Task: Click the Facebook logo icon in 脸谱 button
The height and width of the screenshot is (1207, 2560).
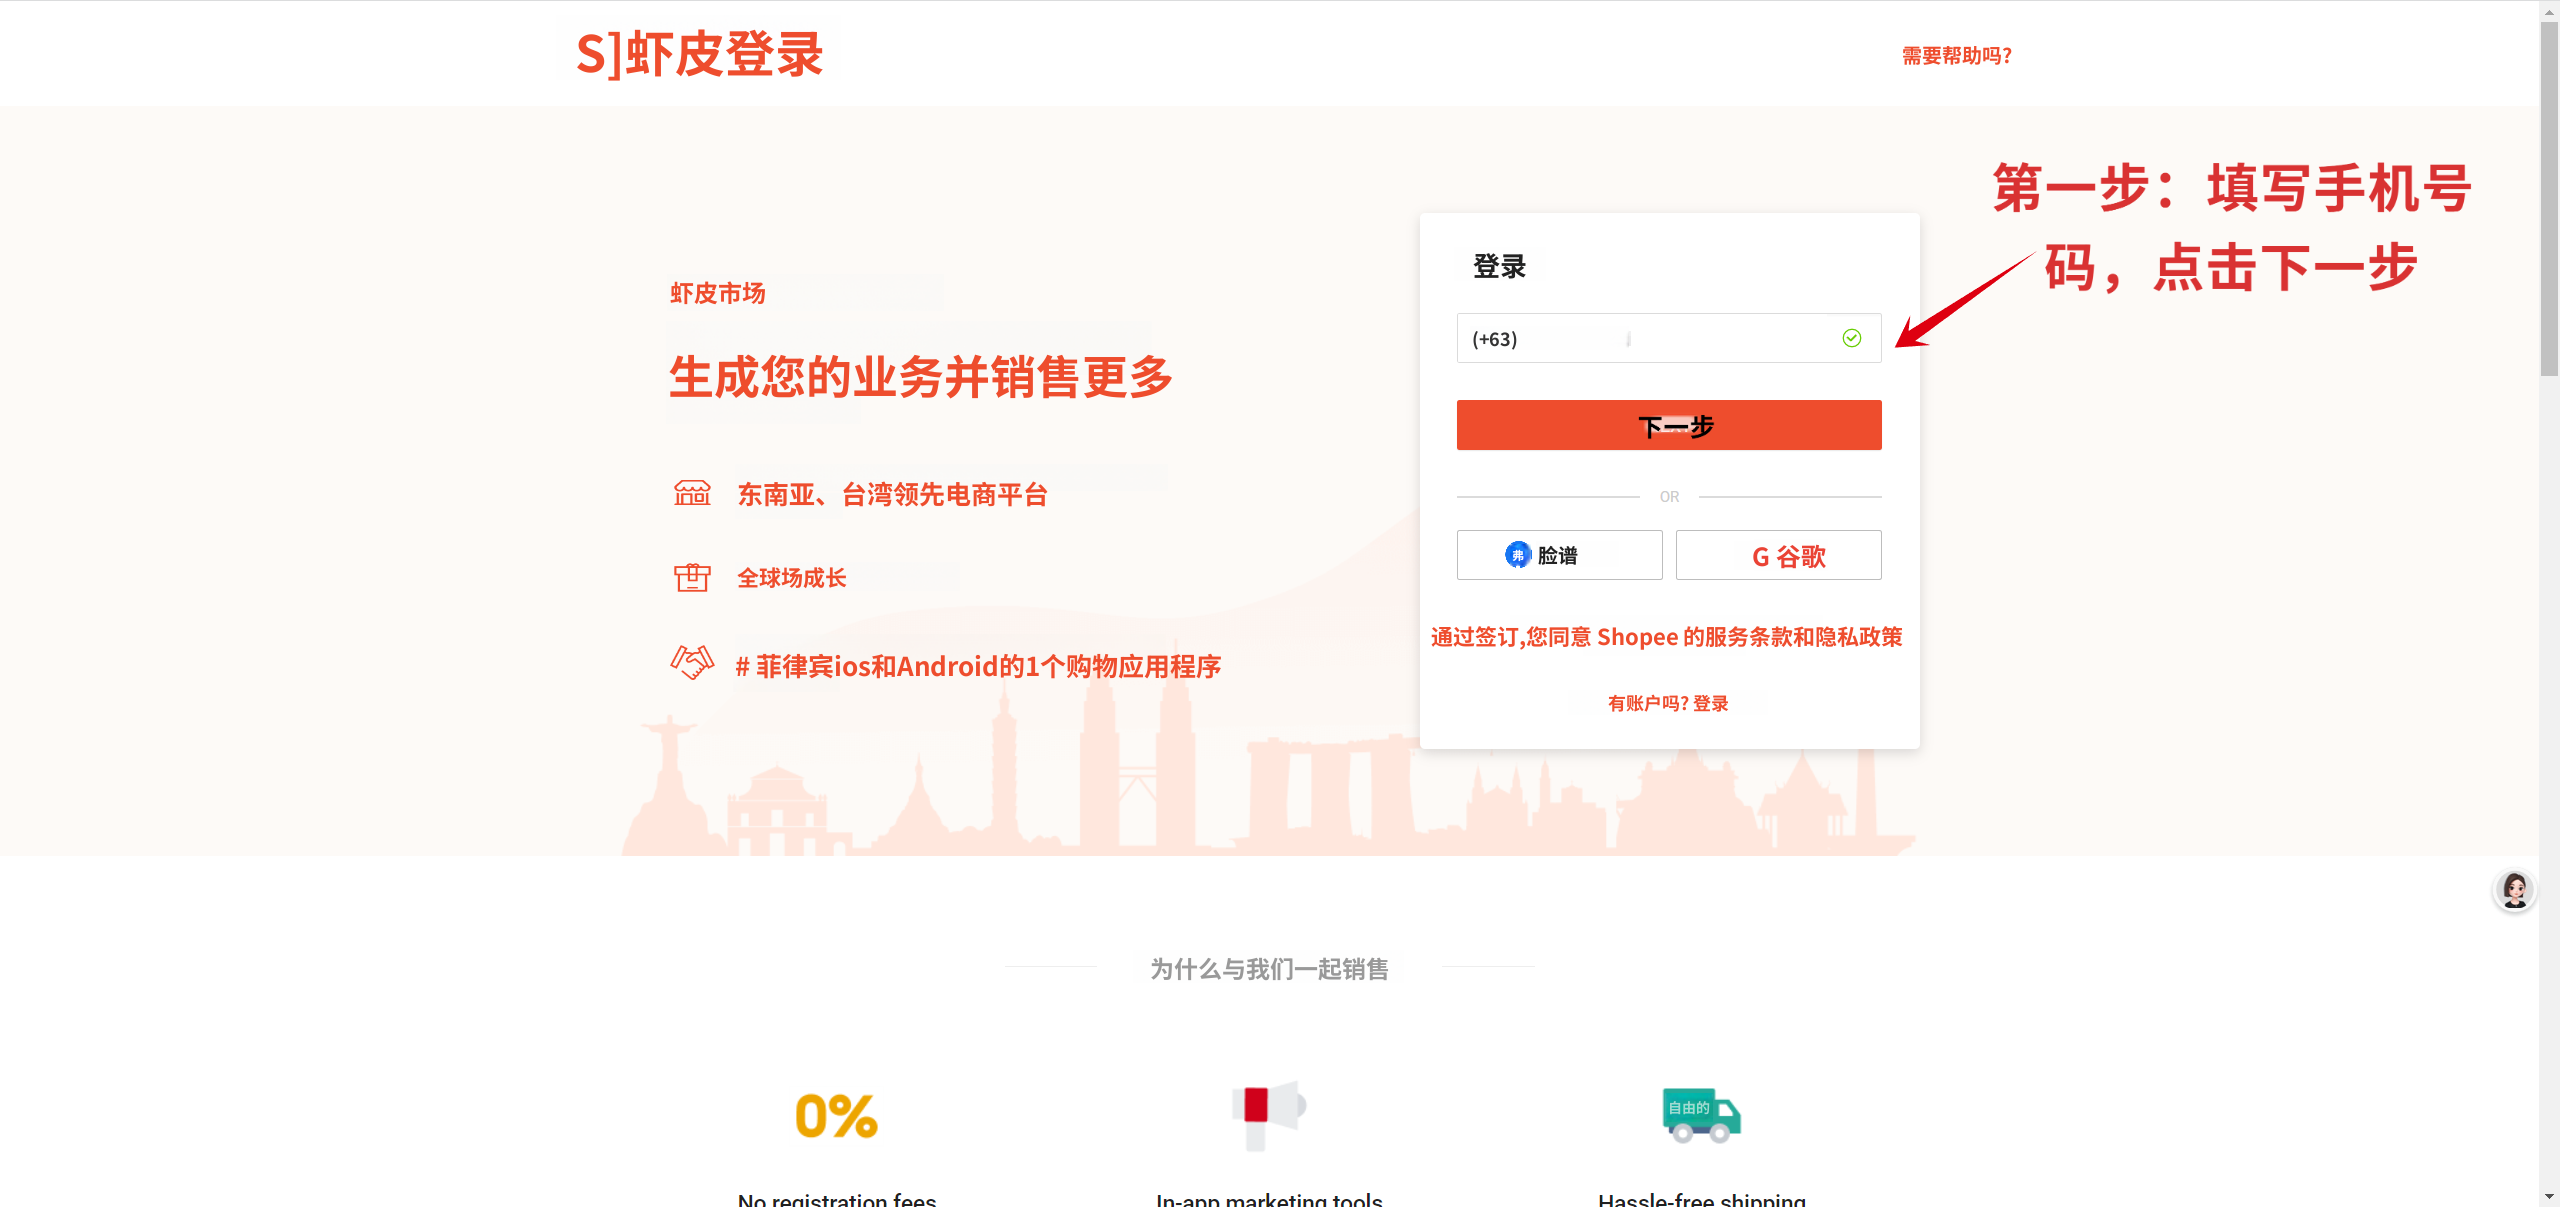Action: coord(1518,555)
